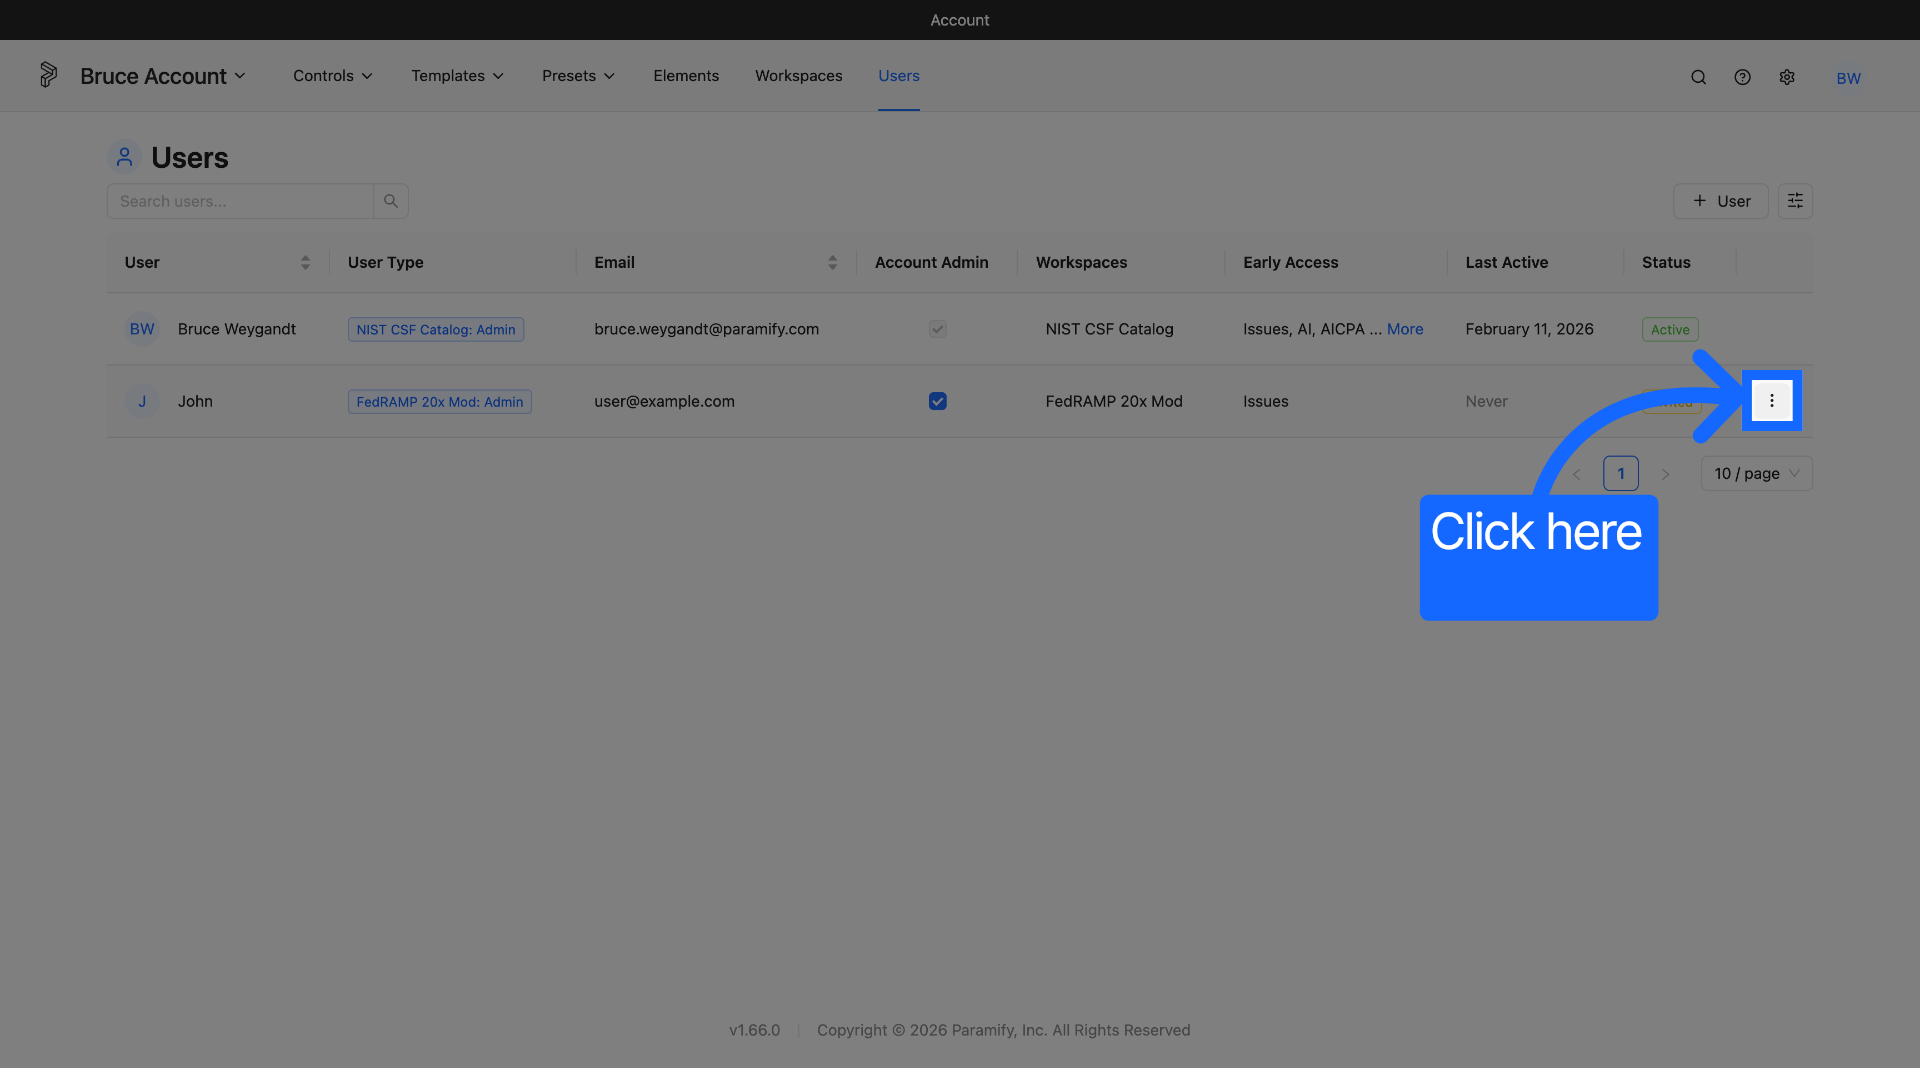Viewport: 1920px width, 1068px height.
Task: Open the BW profile avatar menu
Action: click(1848, 78)
